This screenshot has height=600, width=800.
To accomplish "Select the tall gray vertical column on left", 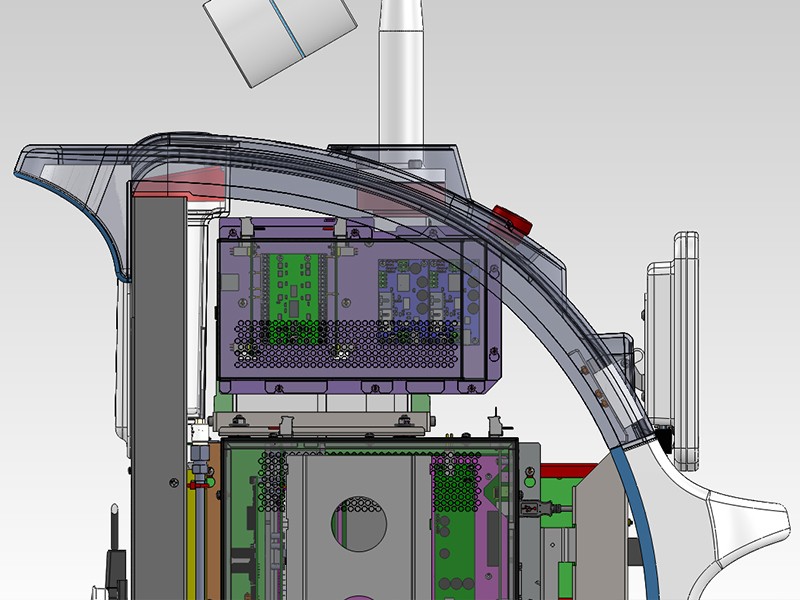I will [x=159, y=398].
